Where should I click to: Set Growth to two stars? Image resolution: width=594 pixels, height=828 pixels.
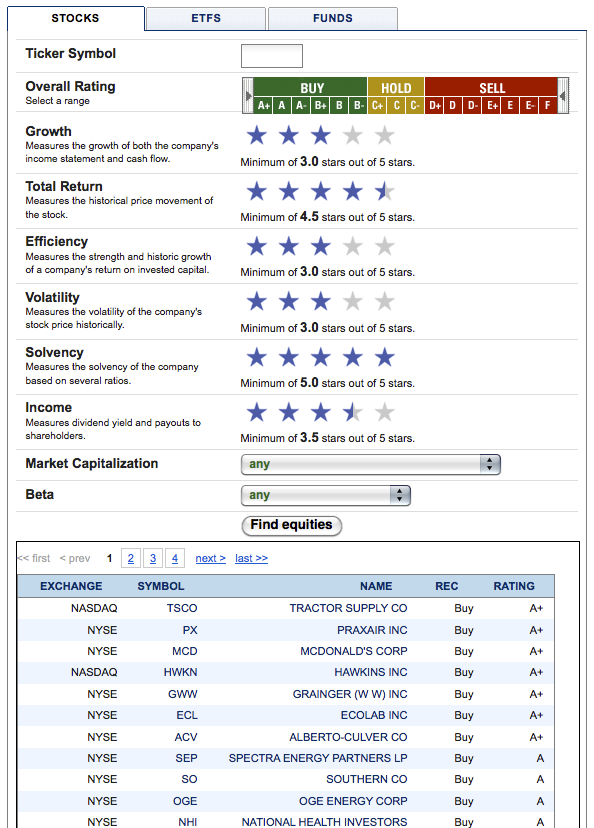click(x=289, y=136)
